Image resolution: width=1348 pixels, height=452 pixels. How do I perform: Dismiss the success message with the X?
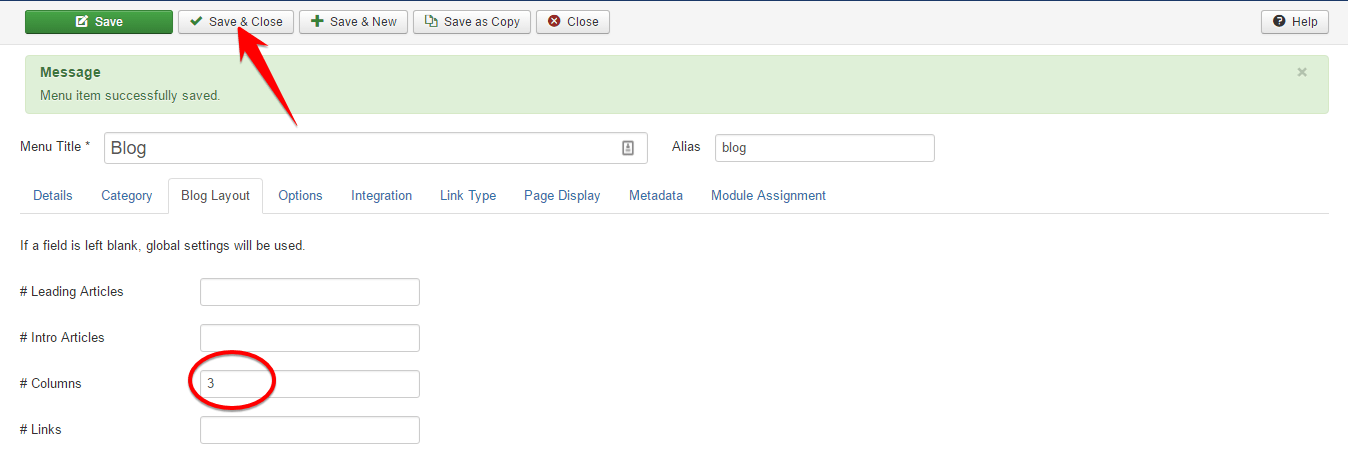pyautogui.click(x=1301, y=72)
